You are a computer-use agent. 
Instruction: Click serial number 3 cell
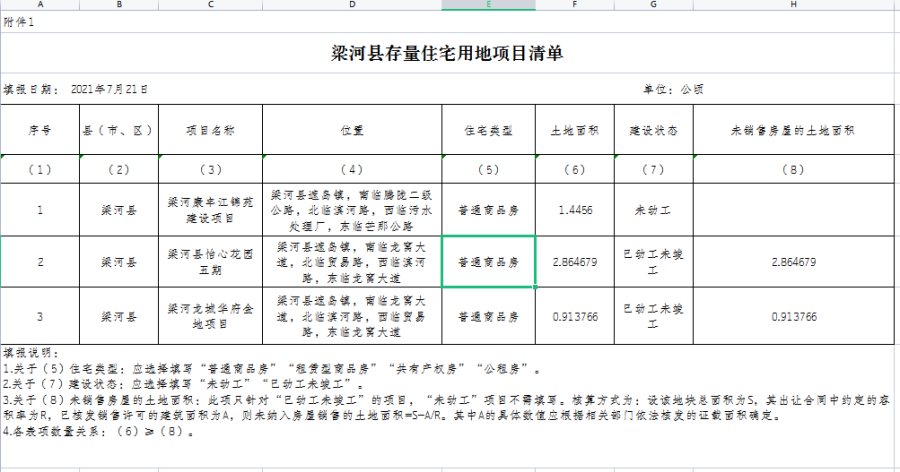point(40,316)
